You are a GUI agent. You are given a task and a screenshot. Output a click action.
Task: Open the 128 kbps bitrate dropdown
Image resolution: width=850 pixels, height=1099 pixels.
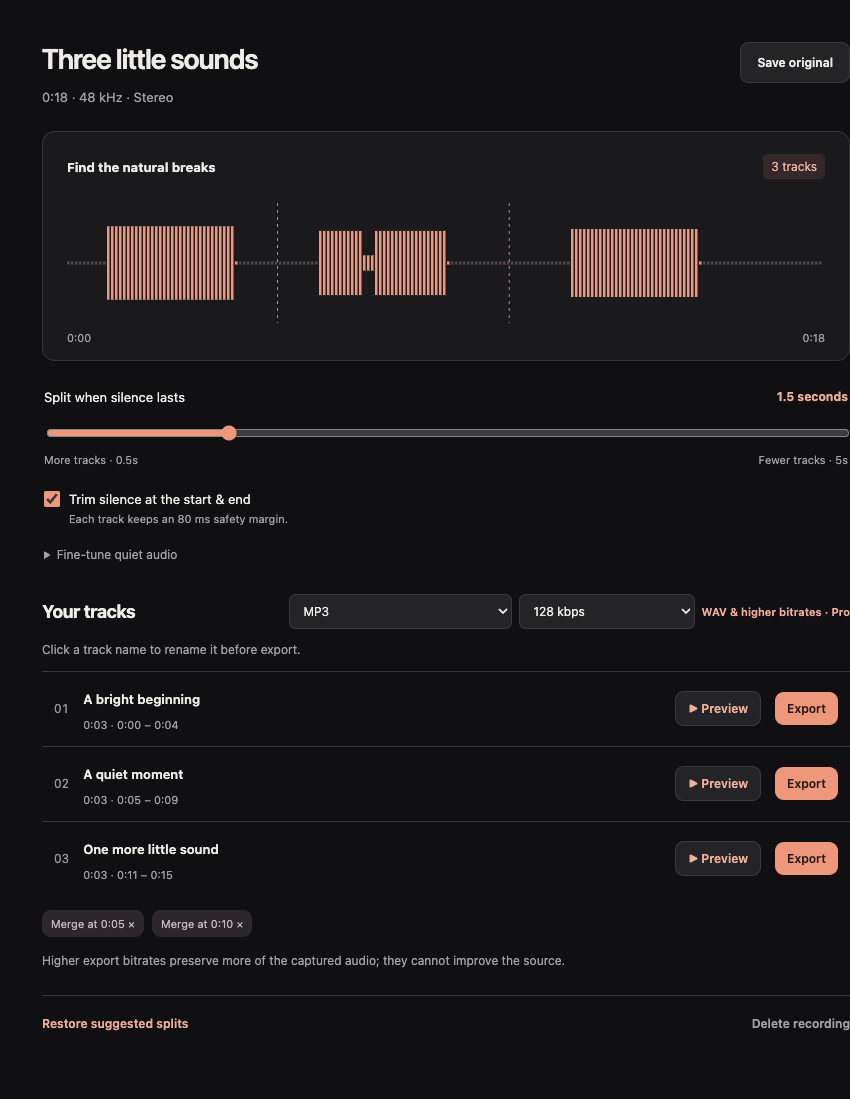[x=607, y=611]
